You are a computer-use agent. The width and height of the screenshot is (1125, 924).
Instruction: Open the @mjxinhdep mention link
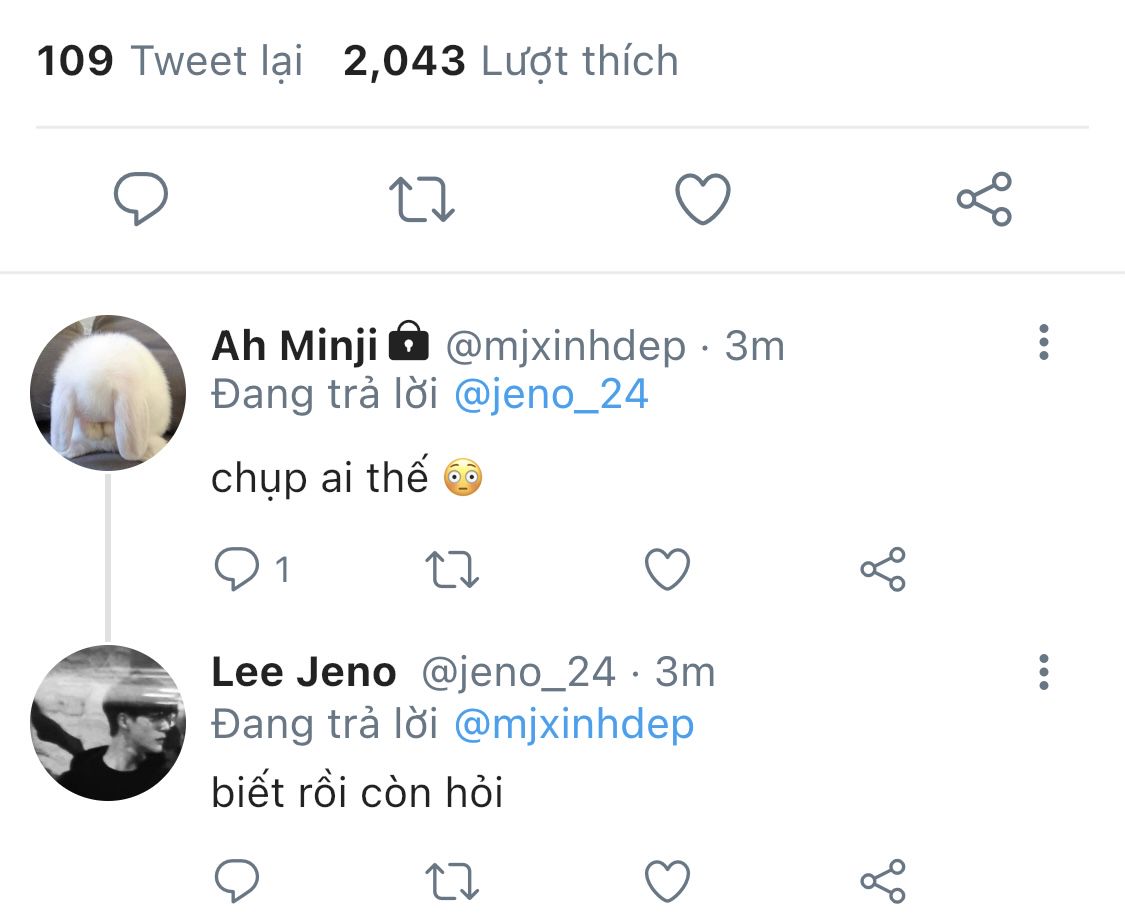573,724
